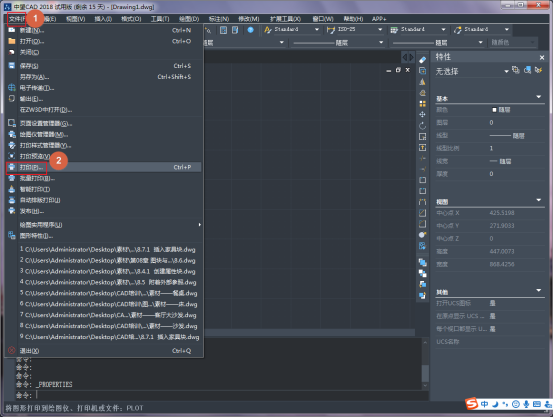This screenshot has height=418, width=554.
Task: Click the folder icon beside 打开(O) menu entry
Action: pyautogui.click(x=12, y=41)
